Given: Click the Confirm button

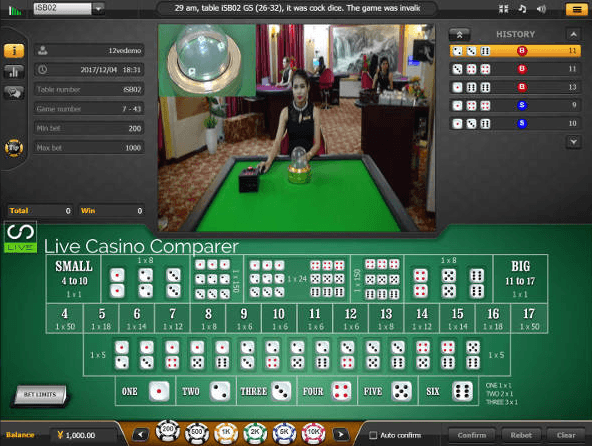Looking at the screenshot, I should point(472,435).
